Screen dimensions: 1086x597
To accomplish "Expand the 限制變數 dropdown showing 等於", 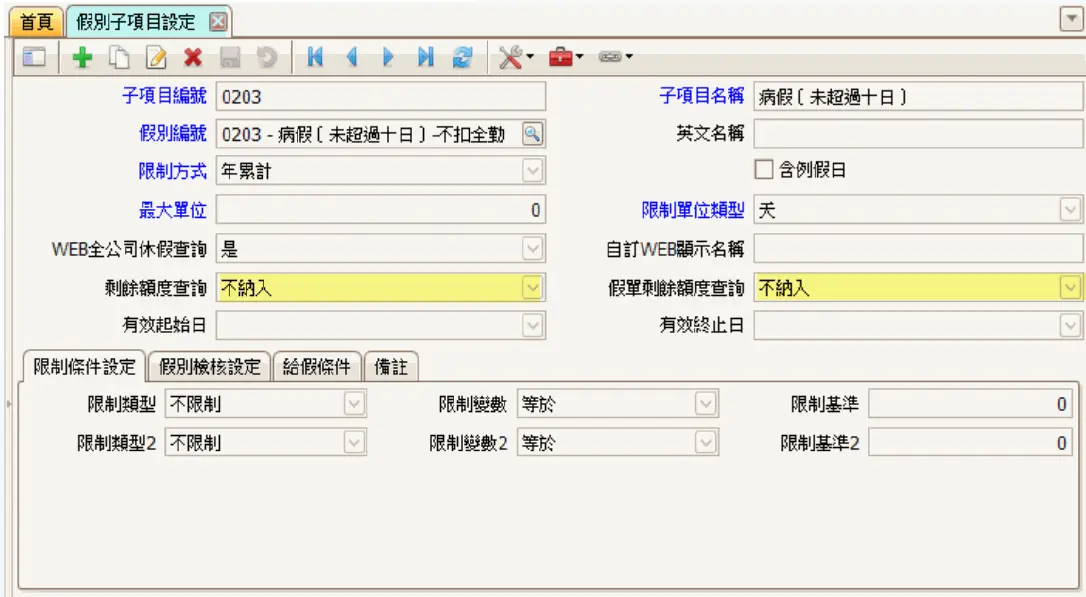I will click(706, 404).
